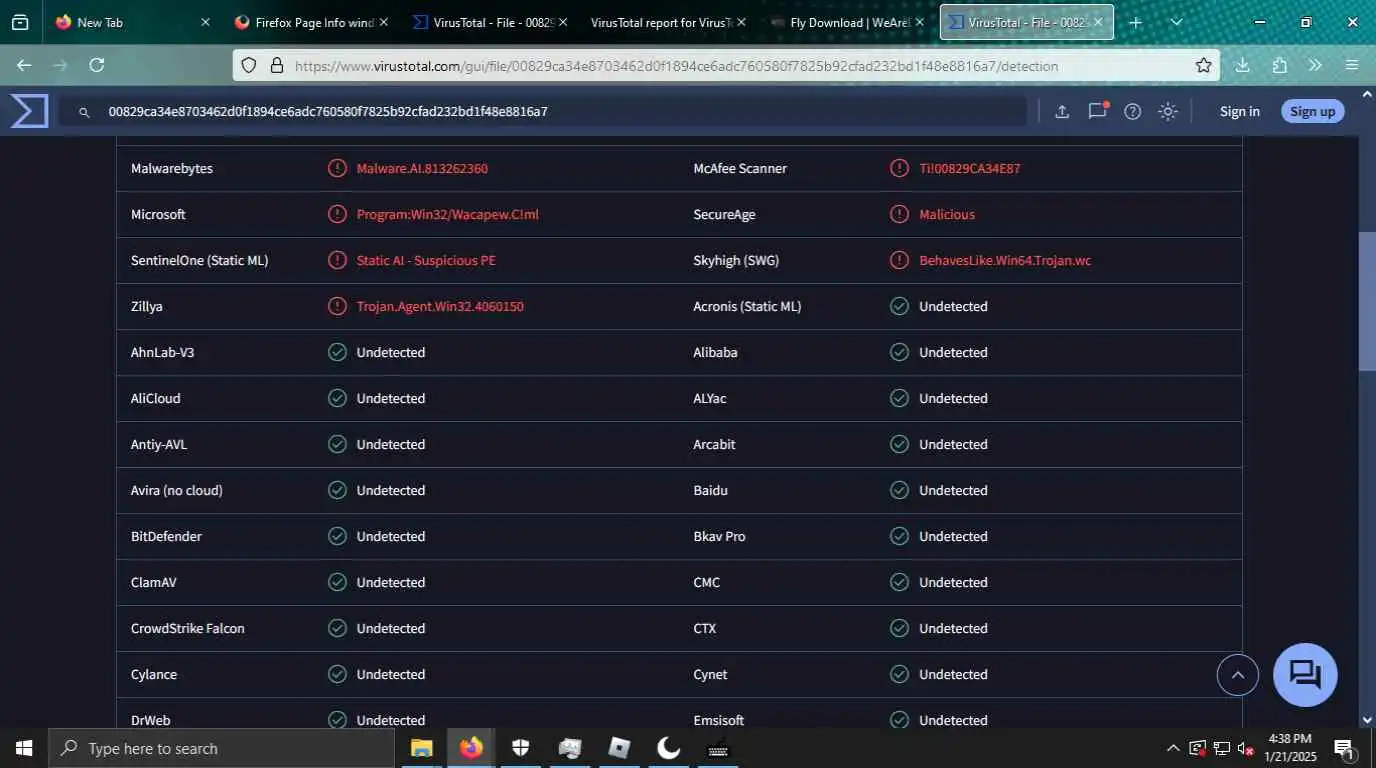Image resolution: width=1376 pixels, height=768 pixels.
Task: Click the SecureAge Malicious result
Action: click(x=946, y=214)
